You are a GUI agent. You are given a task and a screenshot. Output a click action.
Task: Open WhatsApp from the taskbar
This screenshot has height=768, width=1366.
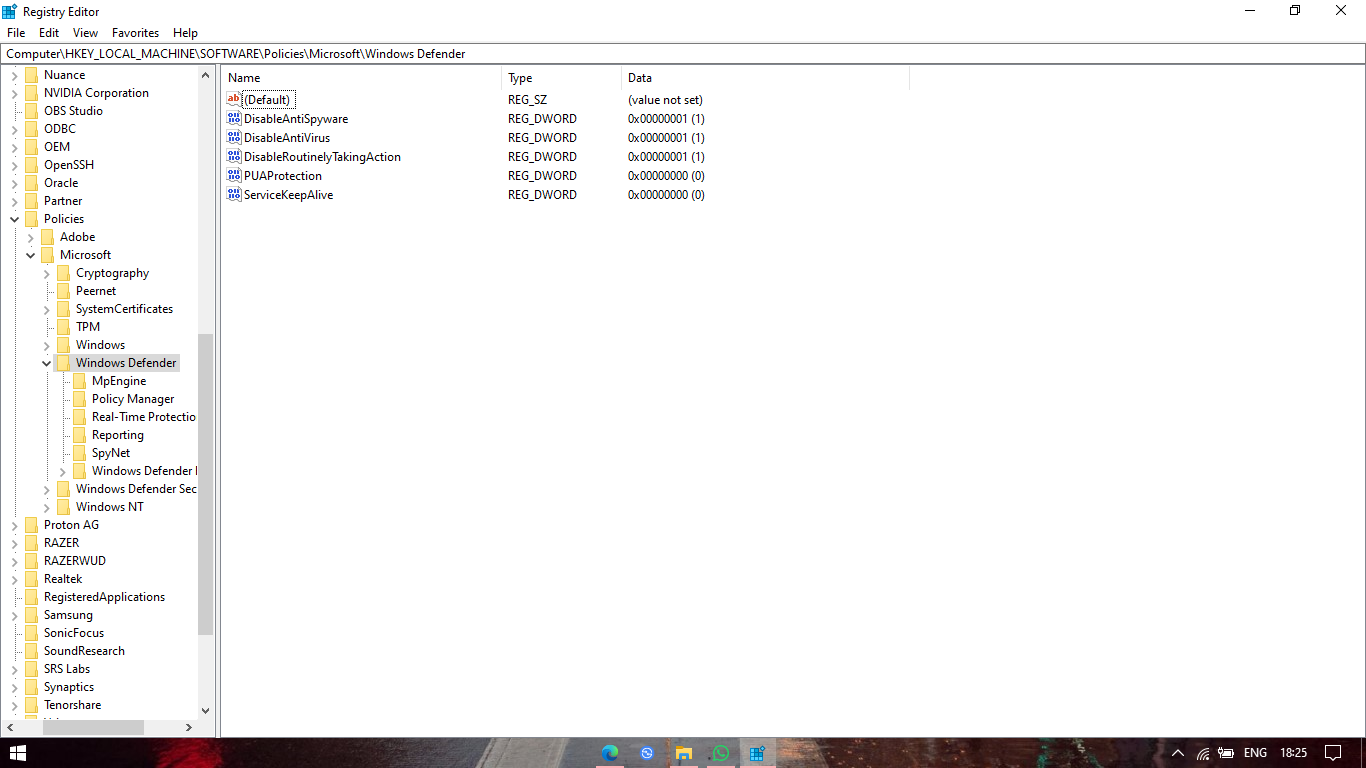click(x=721, y=753)
